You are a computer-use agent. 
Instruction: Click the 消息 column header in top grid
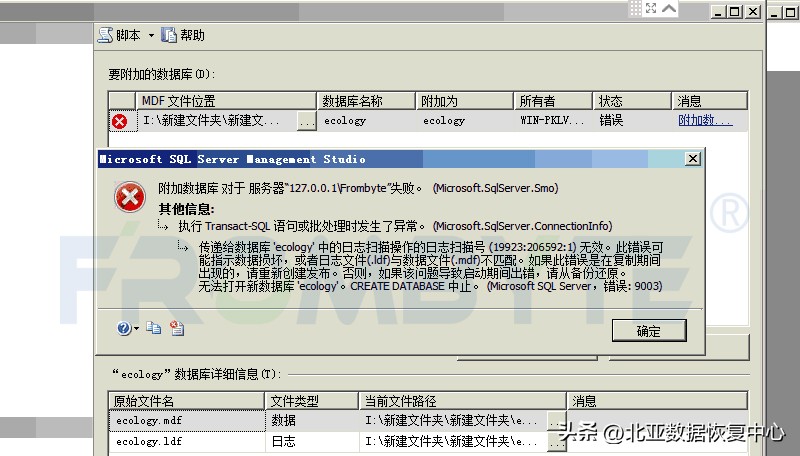coord(710,101)
